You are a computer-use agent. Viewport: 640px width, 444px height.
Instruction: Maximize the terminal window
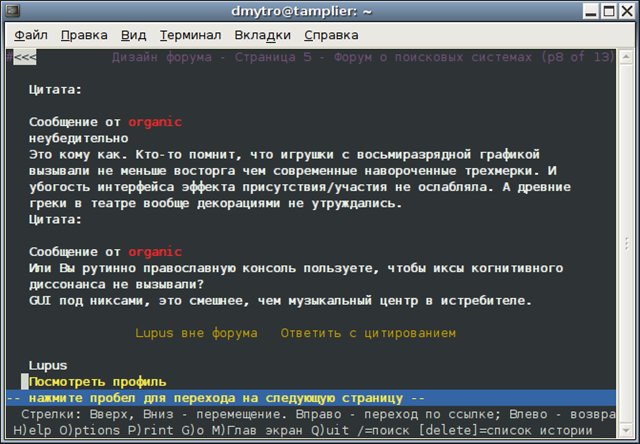tap(609, 11)
